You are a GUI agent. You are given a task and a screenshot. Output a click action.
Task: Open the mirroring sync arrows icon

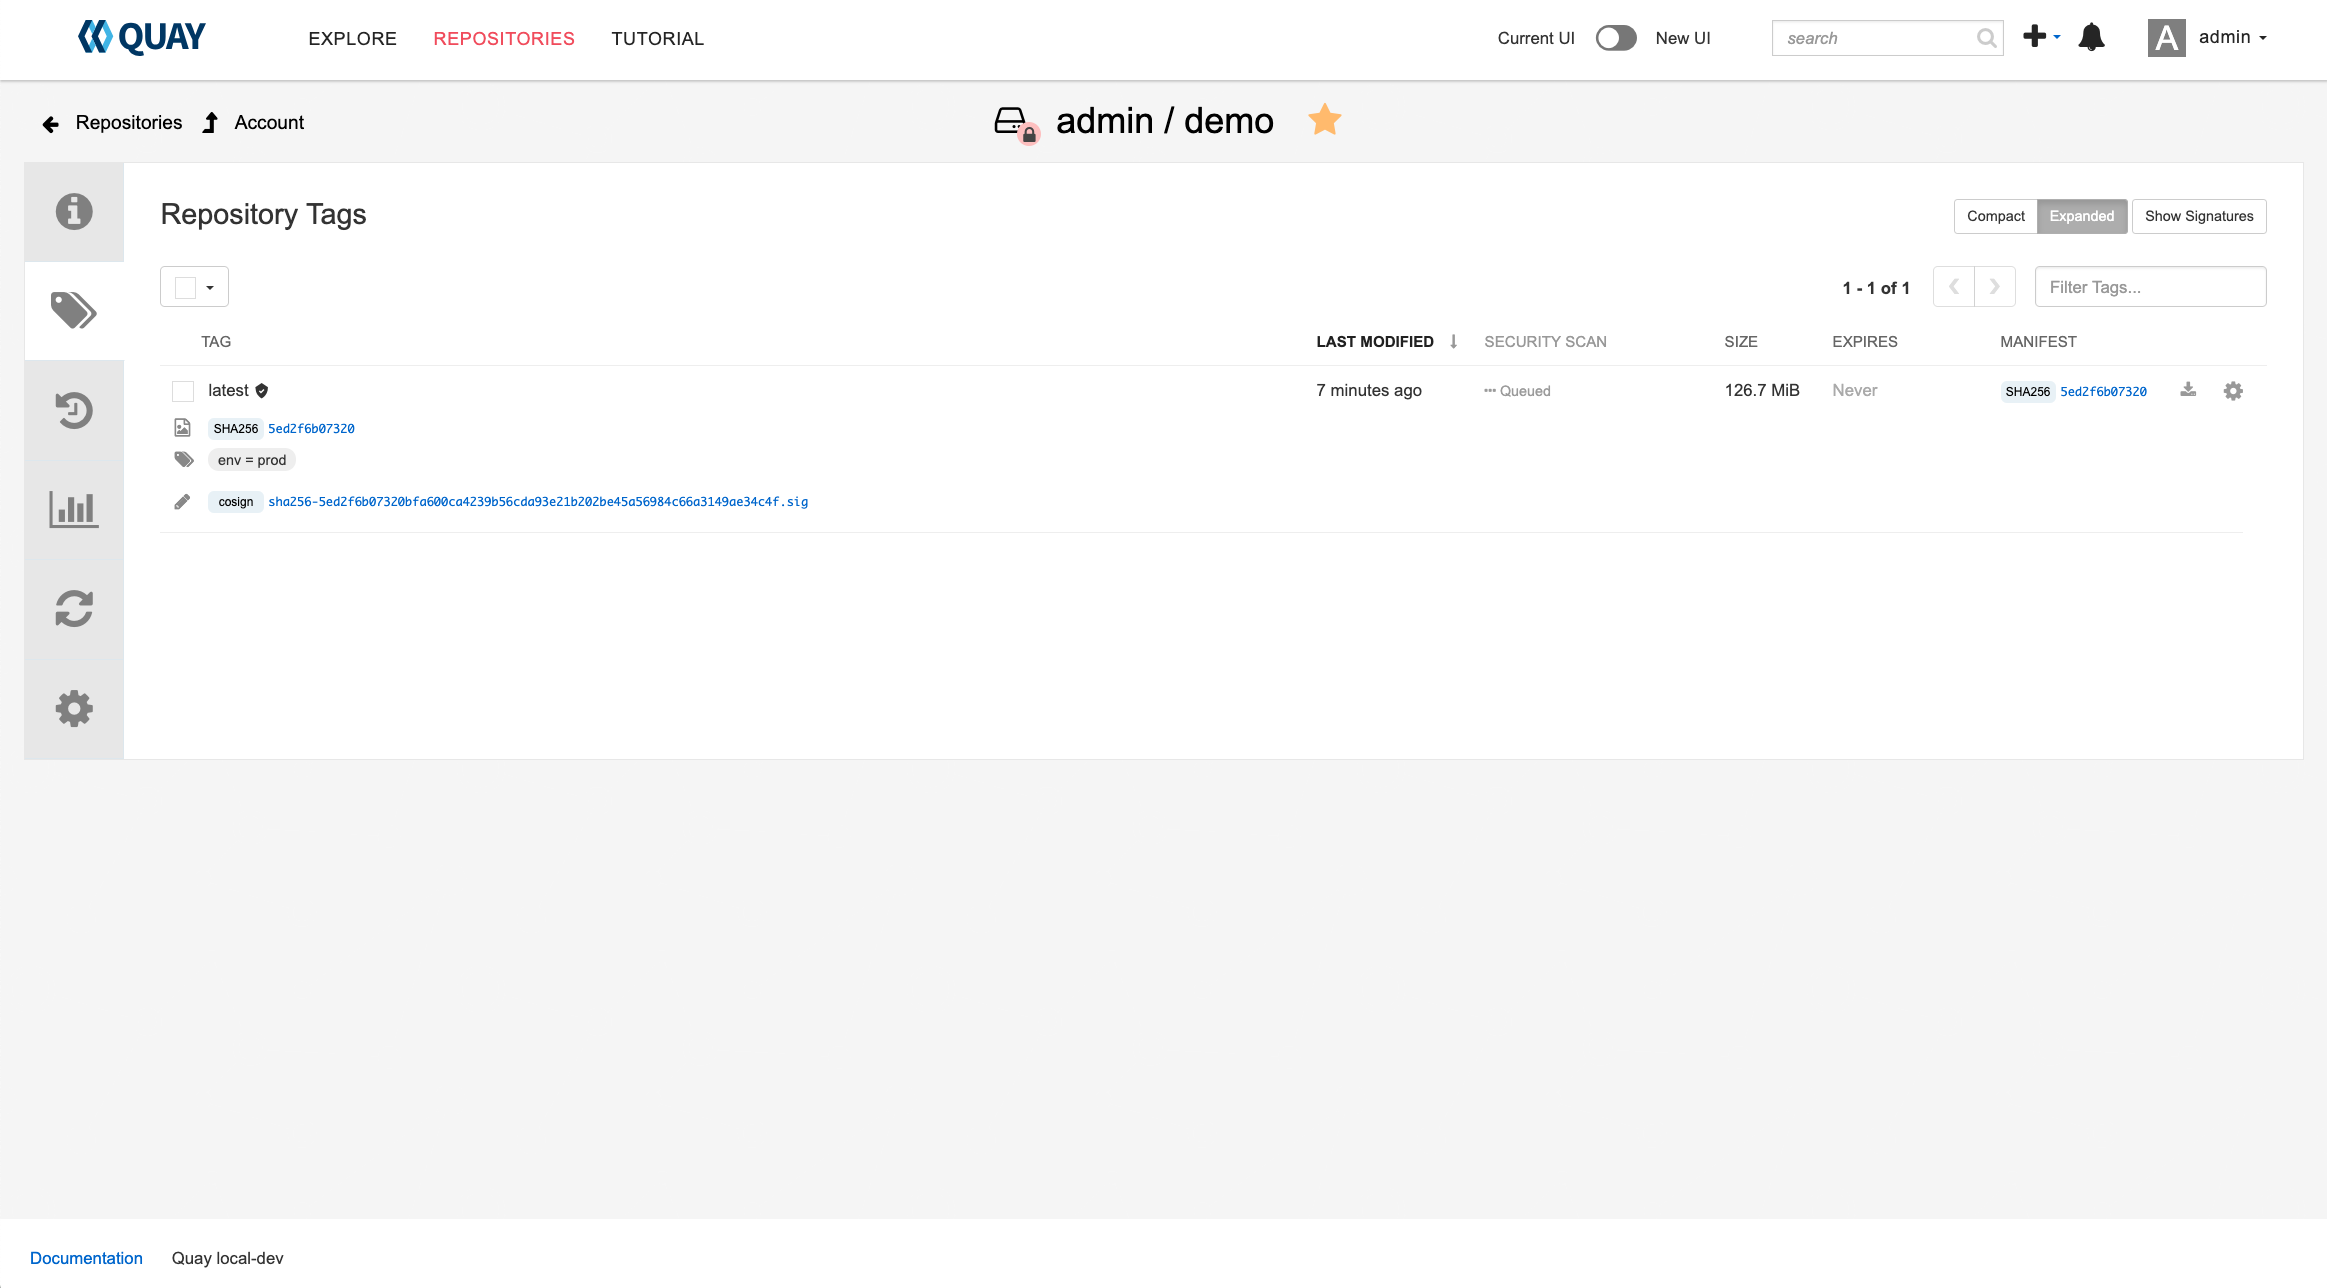pyautogui.click(x=74, y=608)
